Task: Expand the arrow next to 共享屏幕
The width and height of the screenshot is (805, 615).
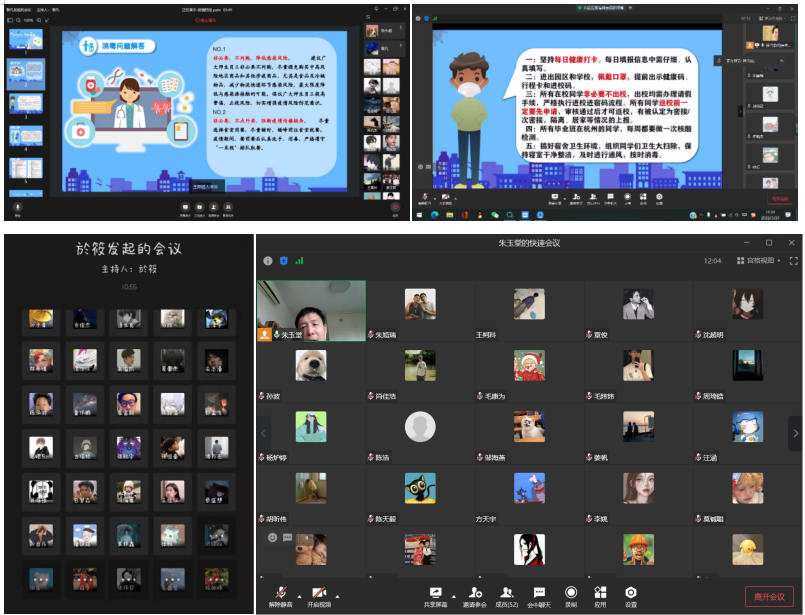Action: (452, 592)
